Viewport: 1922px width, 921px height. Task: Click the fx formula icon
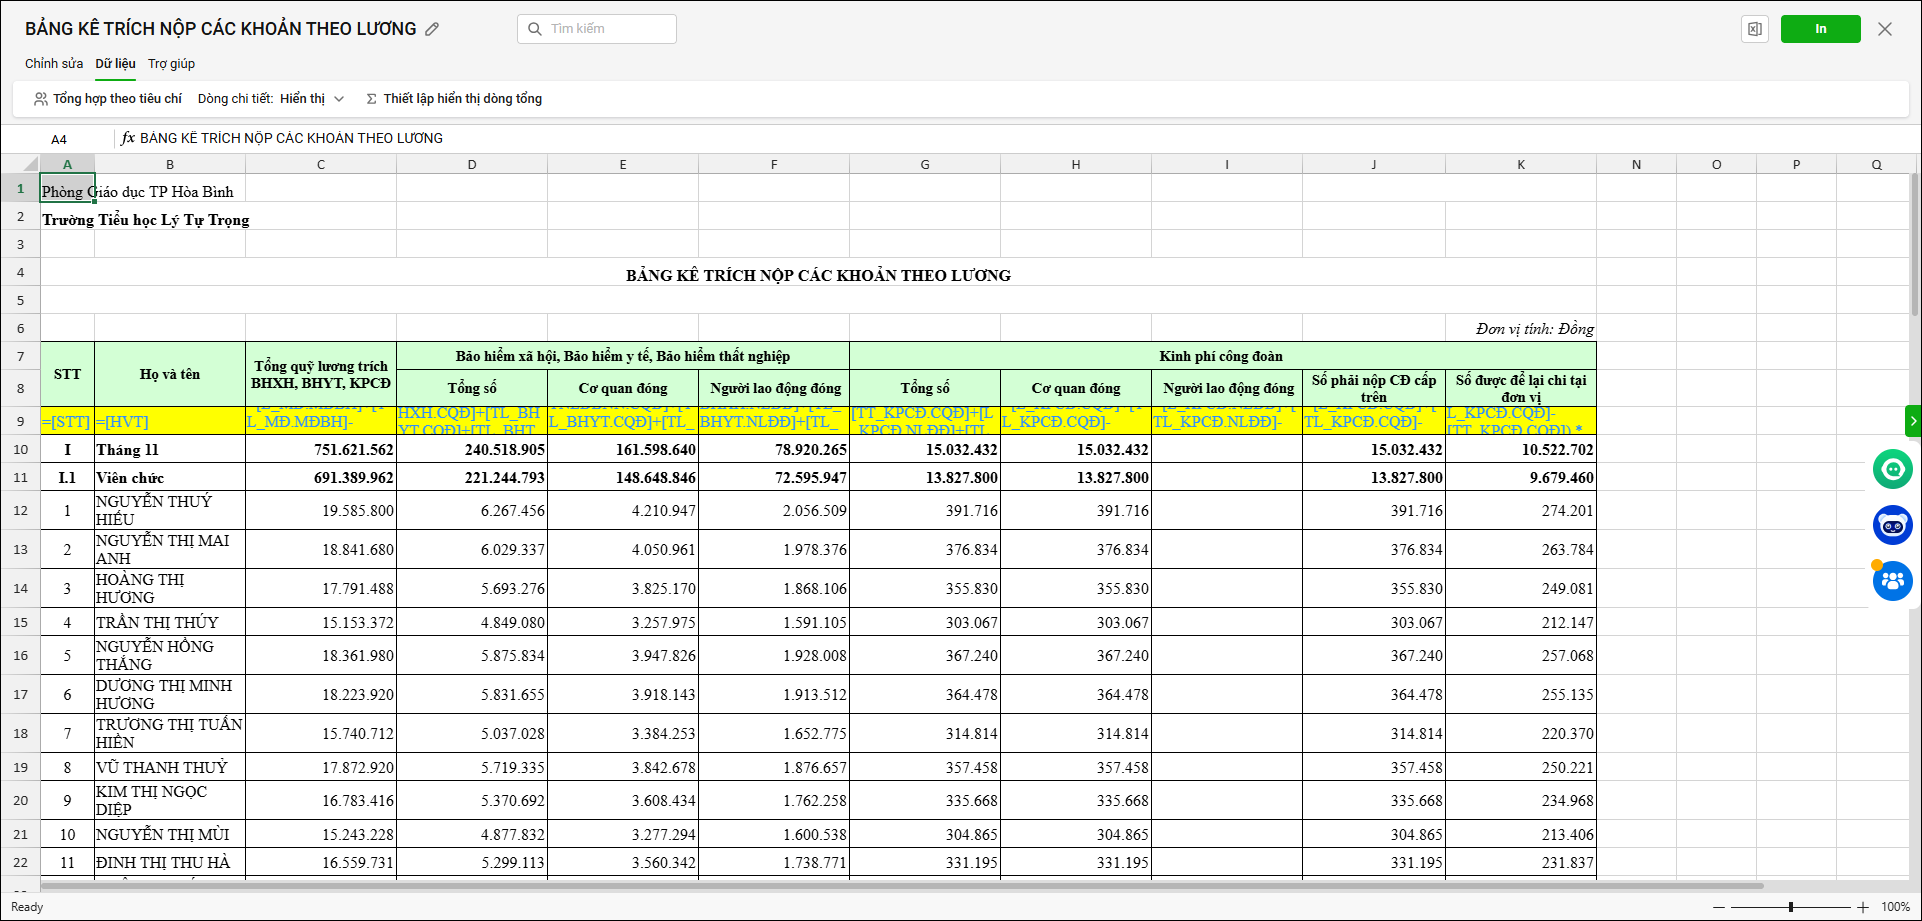[128, 138]
